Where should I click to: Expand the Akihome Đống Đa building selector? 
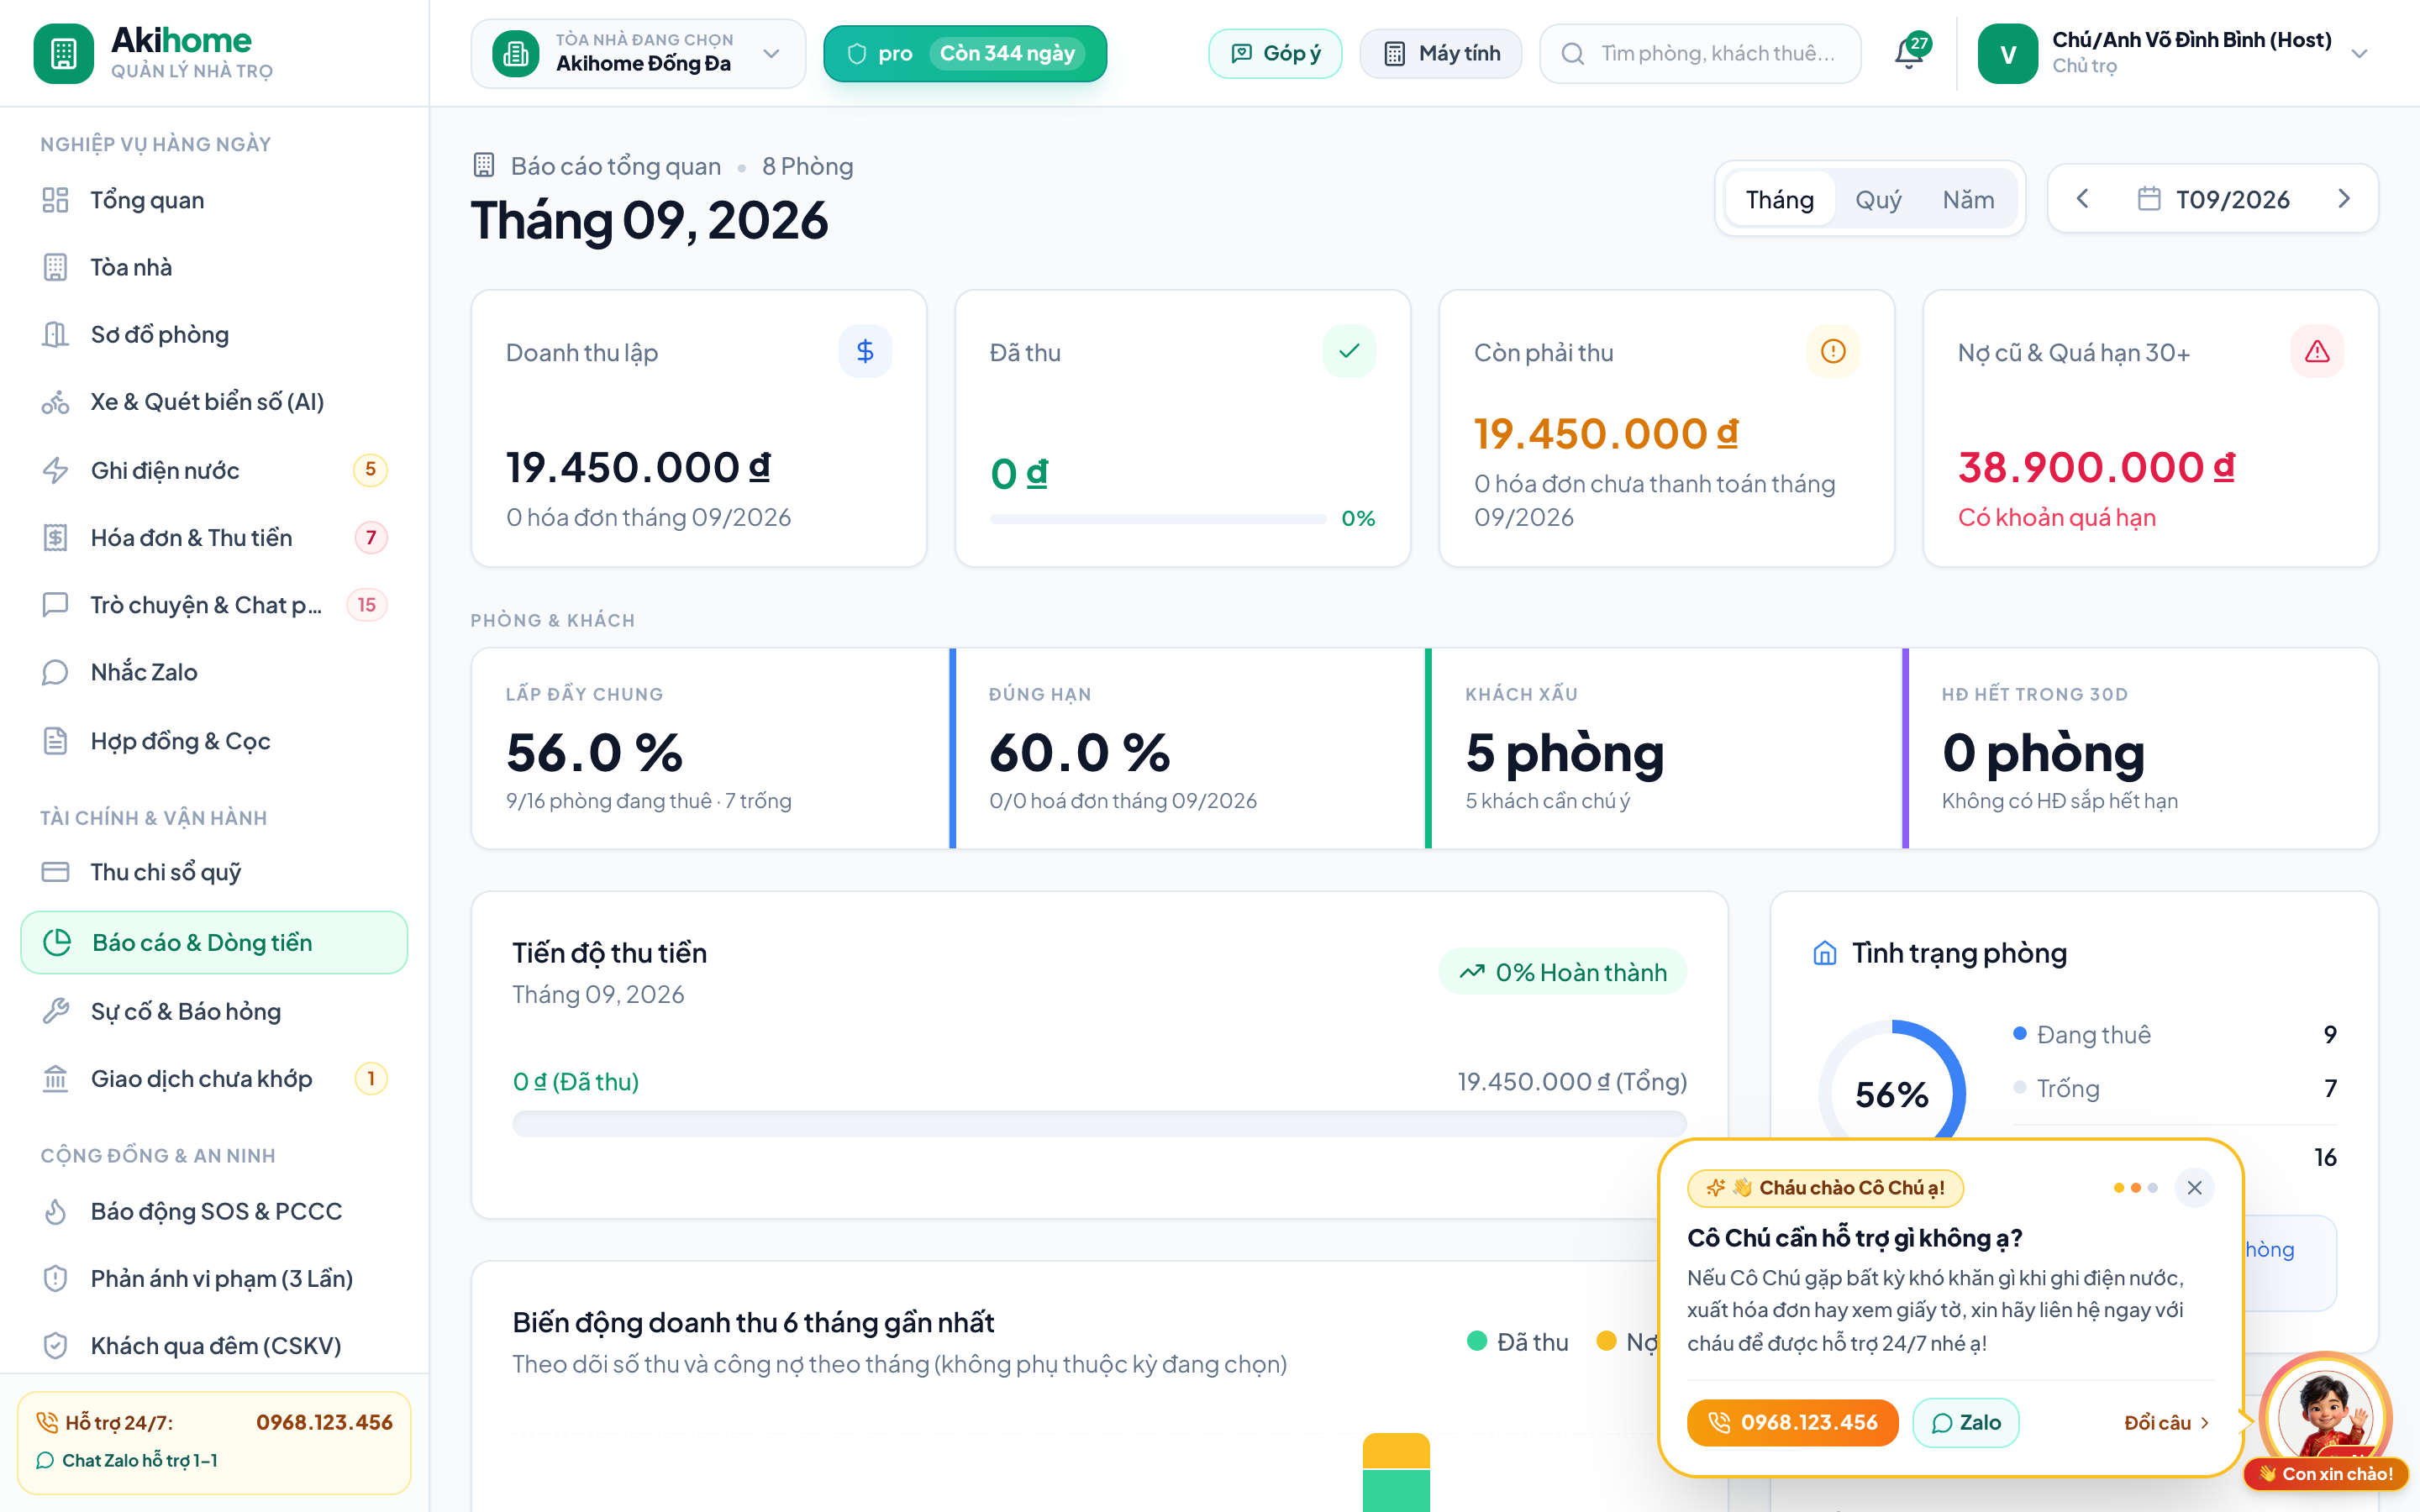click(x=638, y=53)
